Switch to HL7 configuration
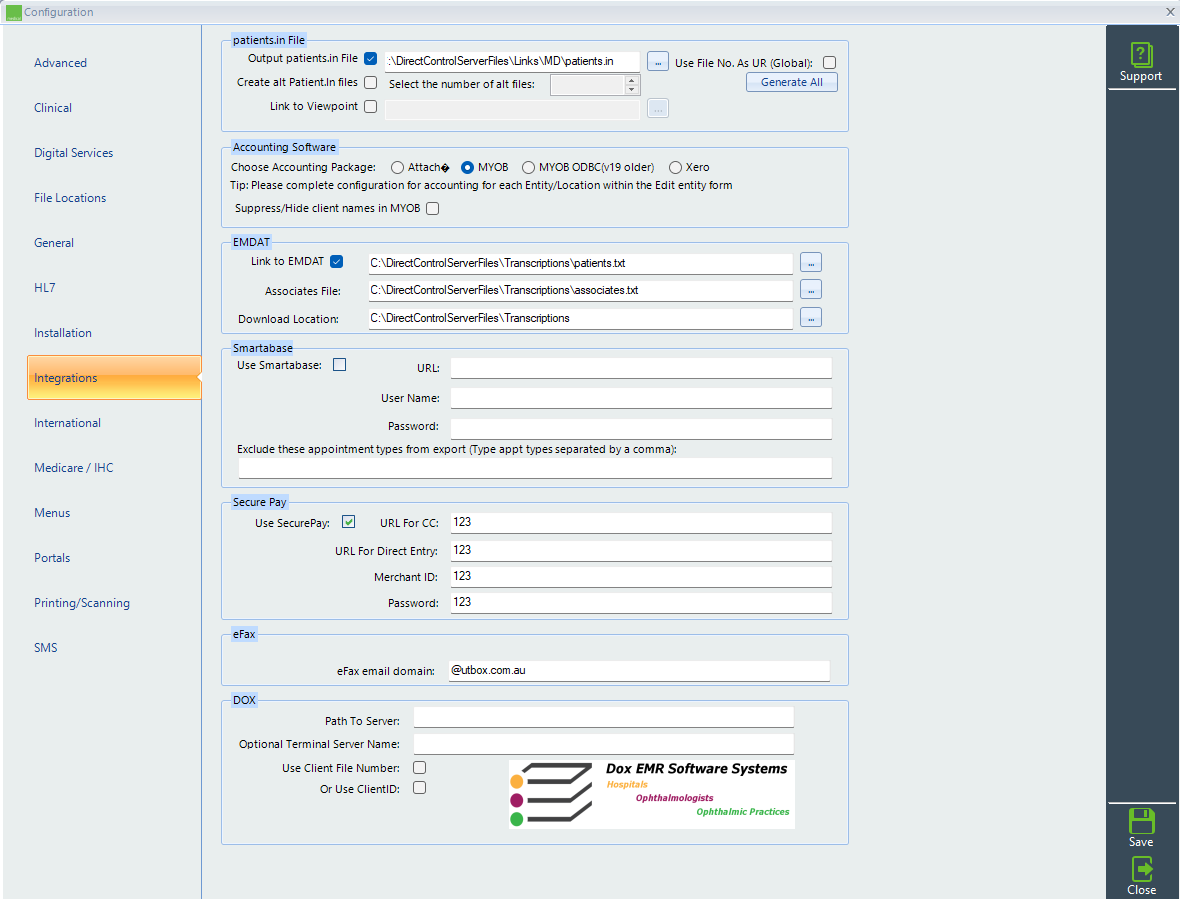The width and height of the screenshot is (1180, 899). (x=44, y=287)
